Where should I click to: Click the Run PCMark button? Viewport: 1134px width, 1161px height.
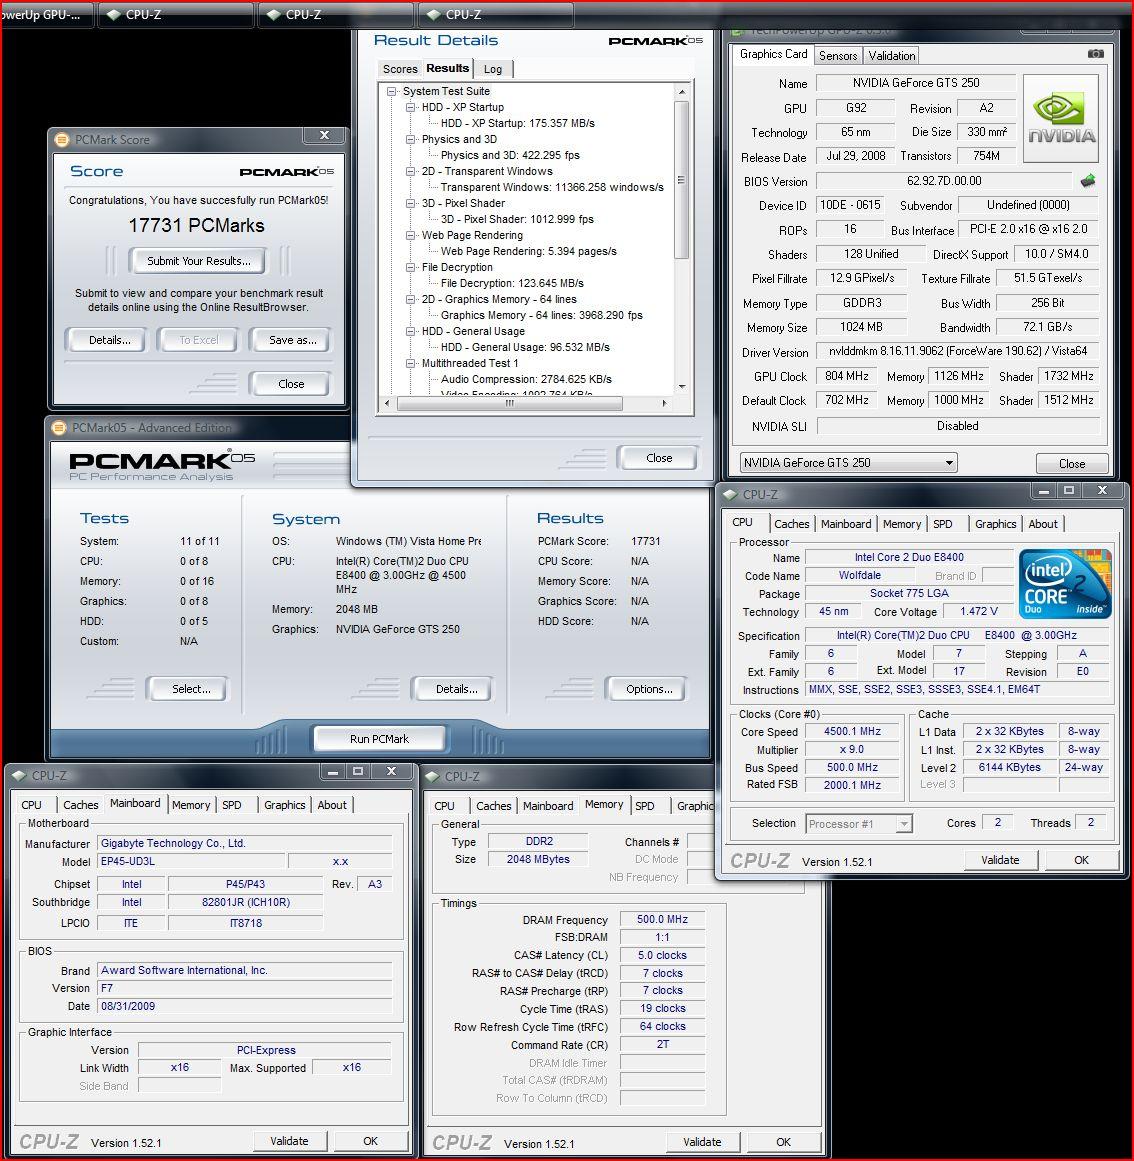(379, 738)
